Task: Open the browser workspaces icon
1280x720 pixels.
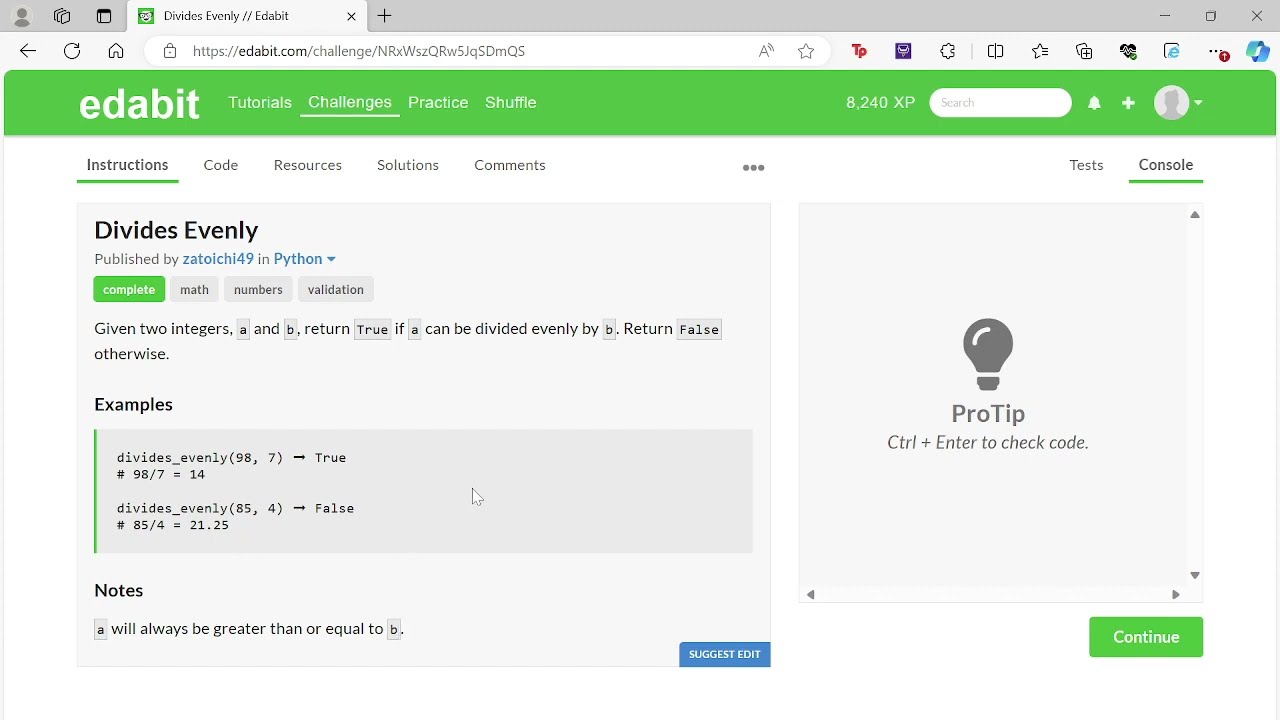Action: 62,16
